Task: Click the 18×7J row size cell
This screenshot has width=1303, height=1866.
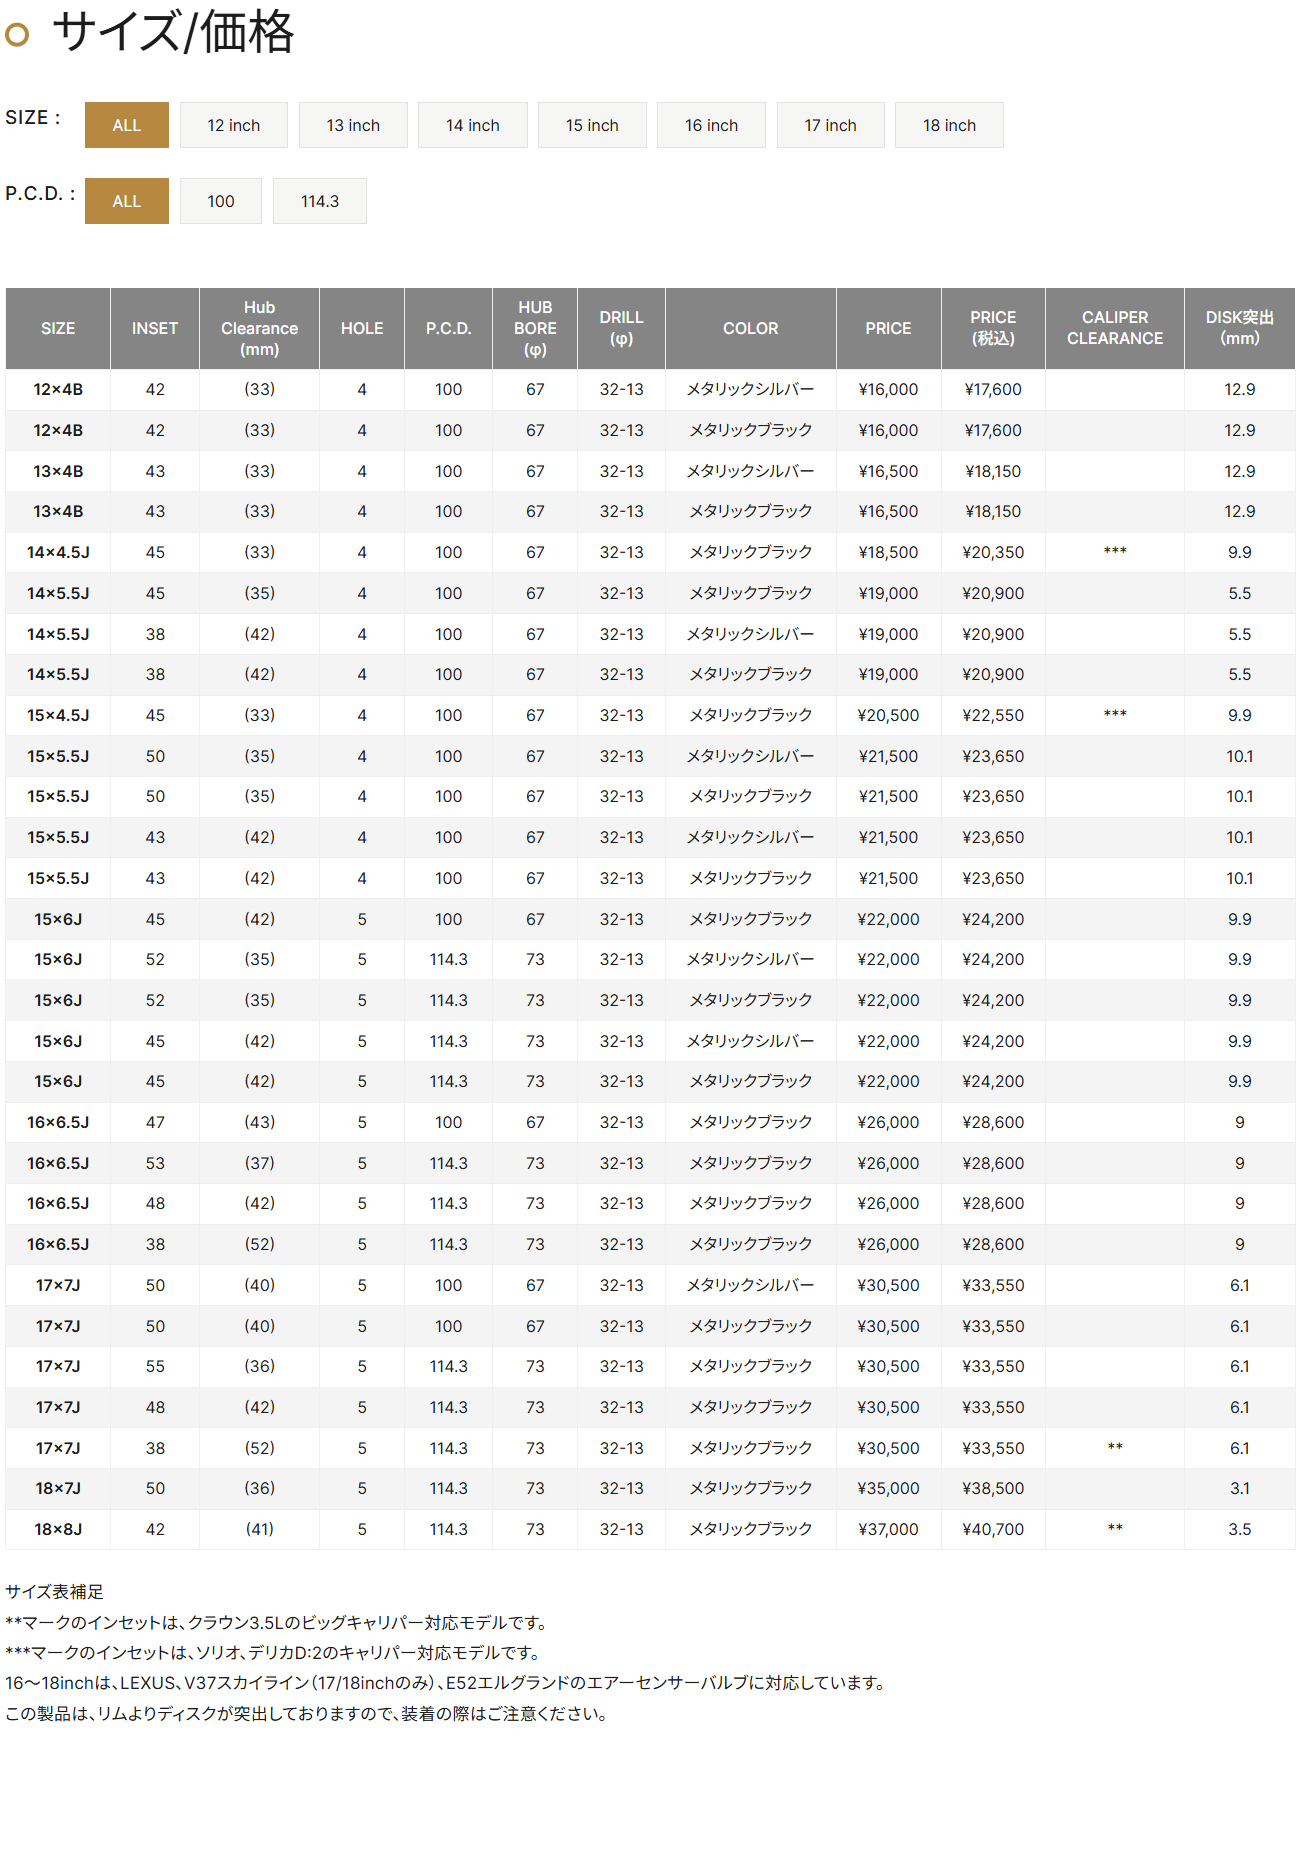Action: tap(58, 1488)
